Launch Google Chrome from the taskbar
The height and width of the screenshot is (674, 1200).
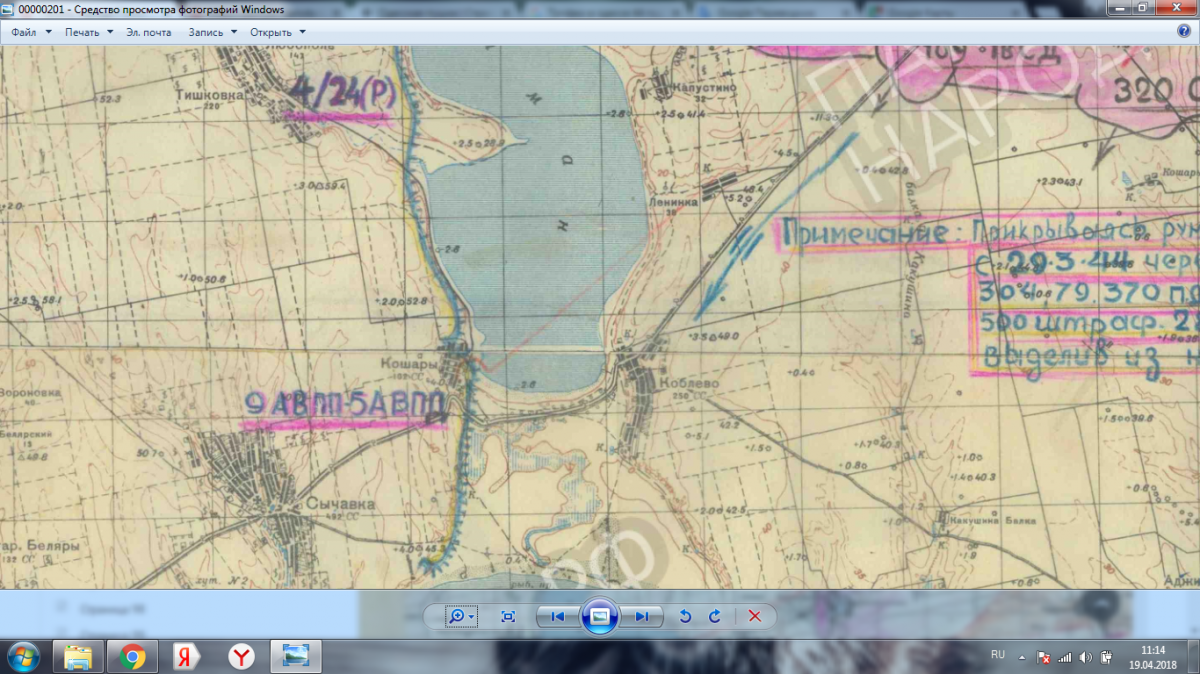click(x=132, y=657)
